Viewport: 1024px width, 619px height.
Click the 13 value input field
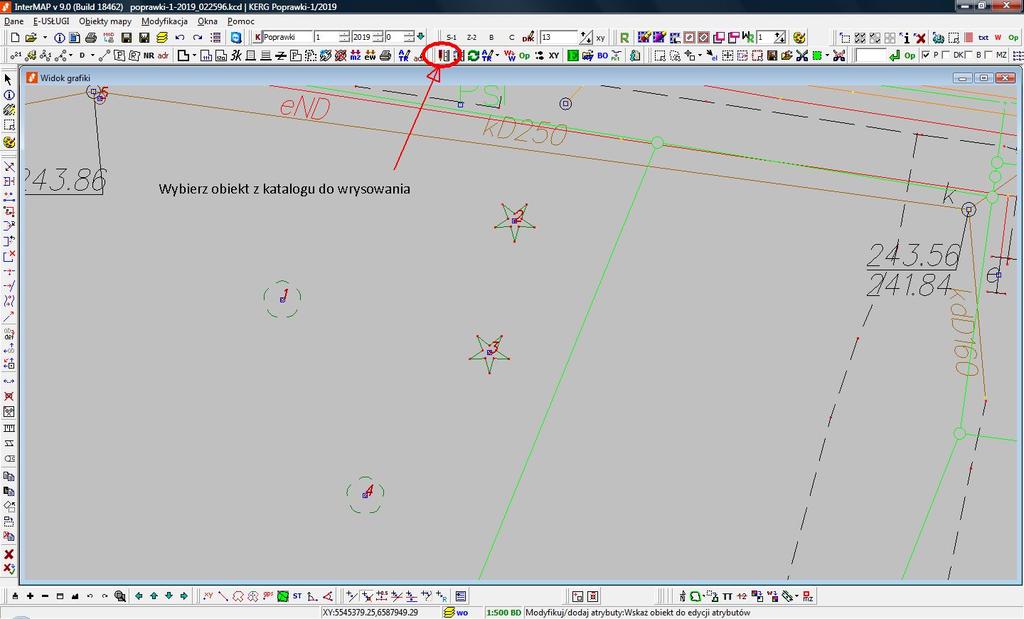559,37
